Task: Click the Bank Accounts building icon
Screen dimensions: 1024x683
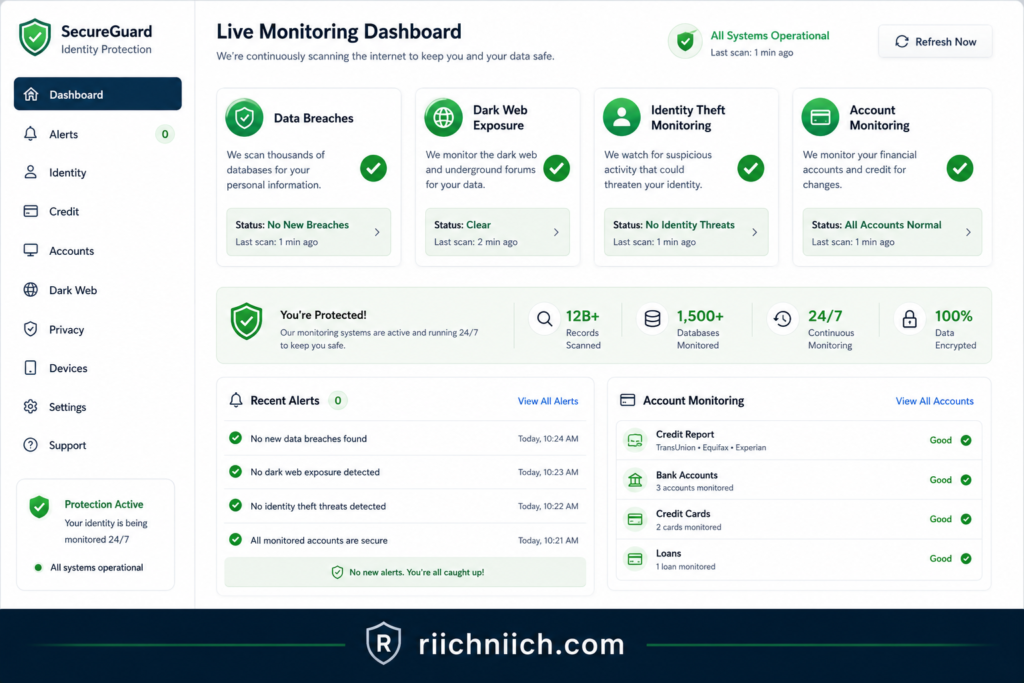Action: click(x=635, y=480)
